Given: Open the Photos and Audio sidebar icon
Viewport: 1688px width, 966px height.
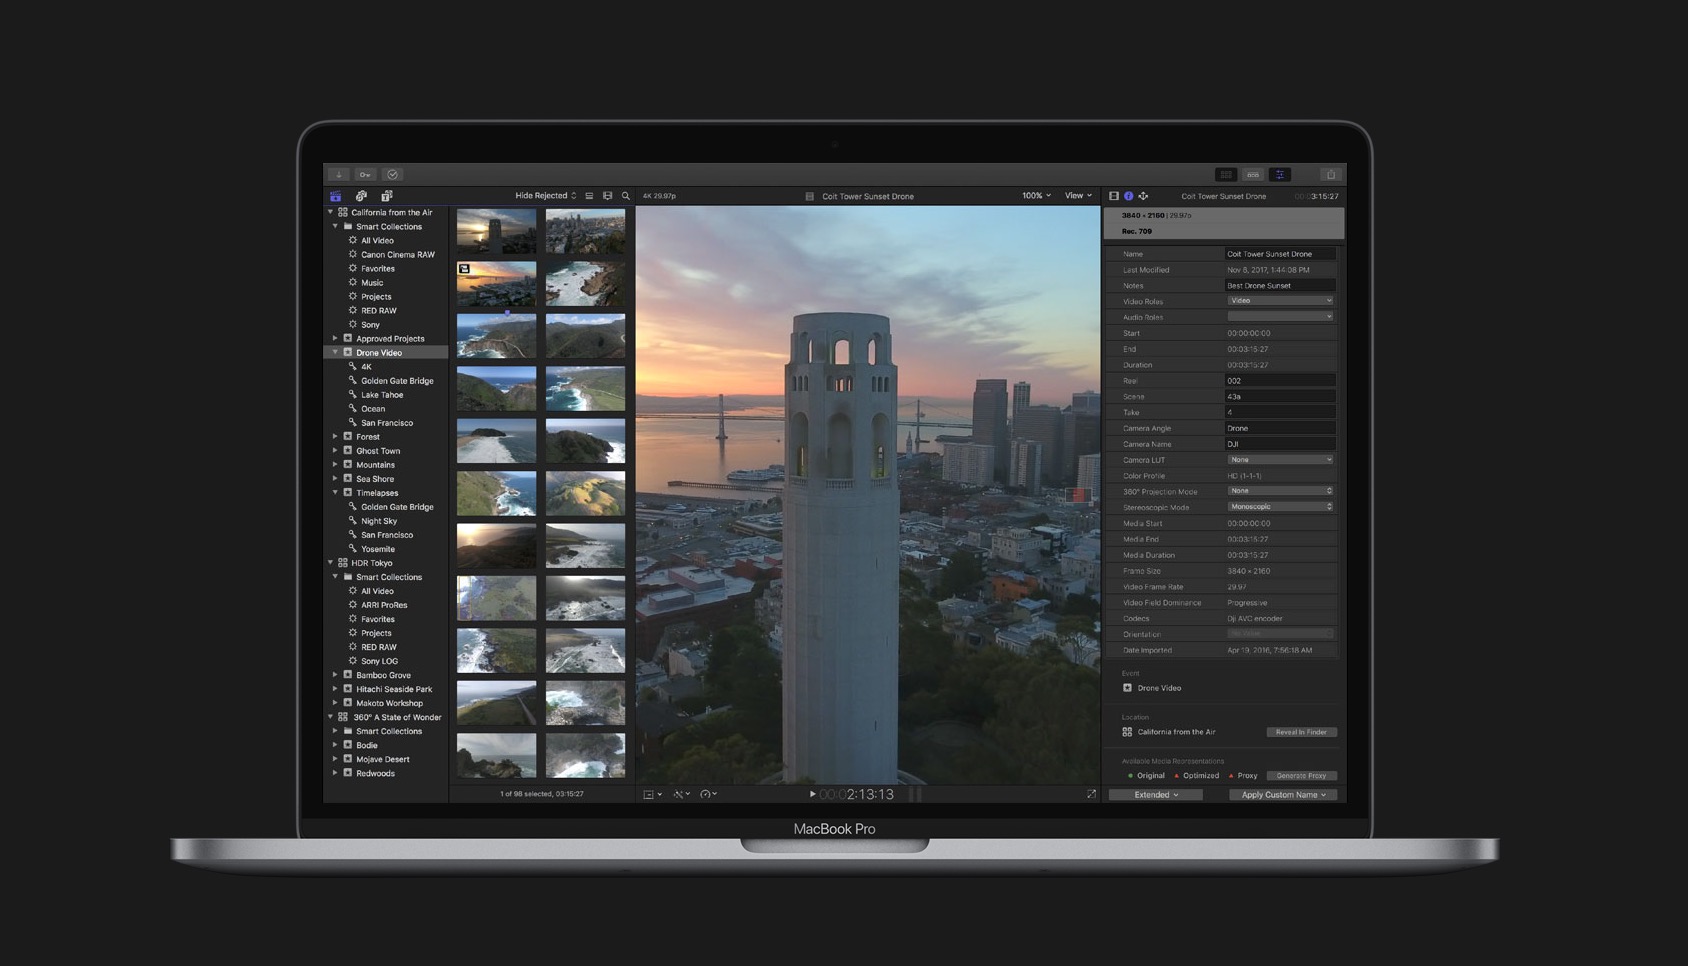Looking at the screenshot, I should (x=362, y=196).
